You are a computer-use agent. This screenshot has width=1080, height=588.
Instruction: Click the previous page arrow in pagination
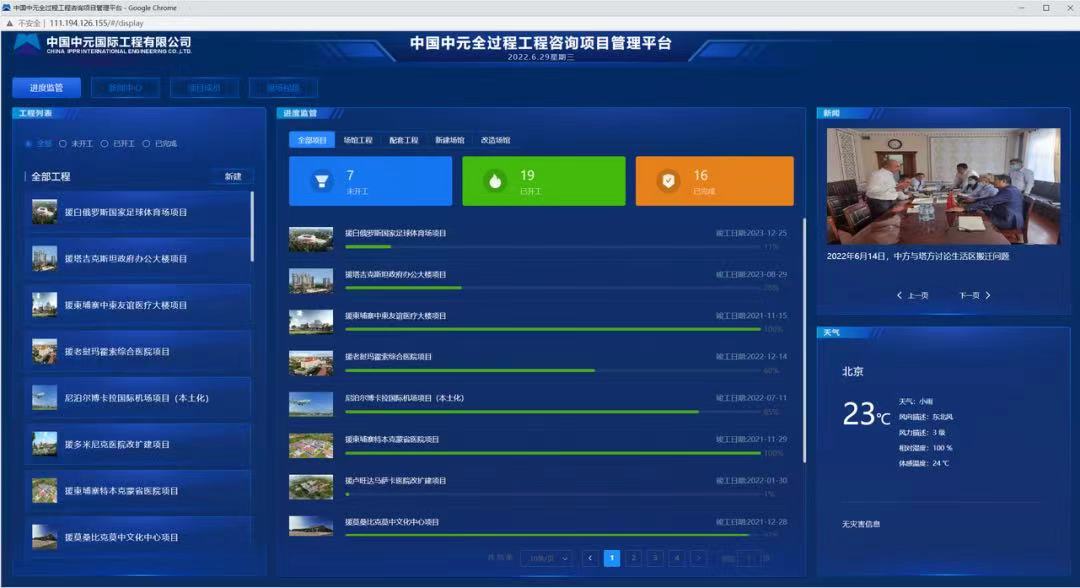tap(590, 558)
